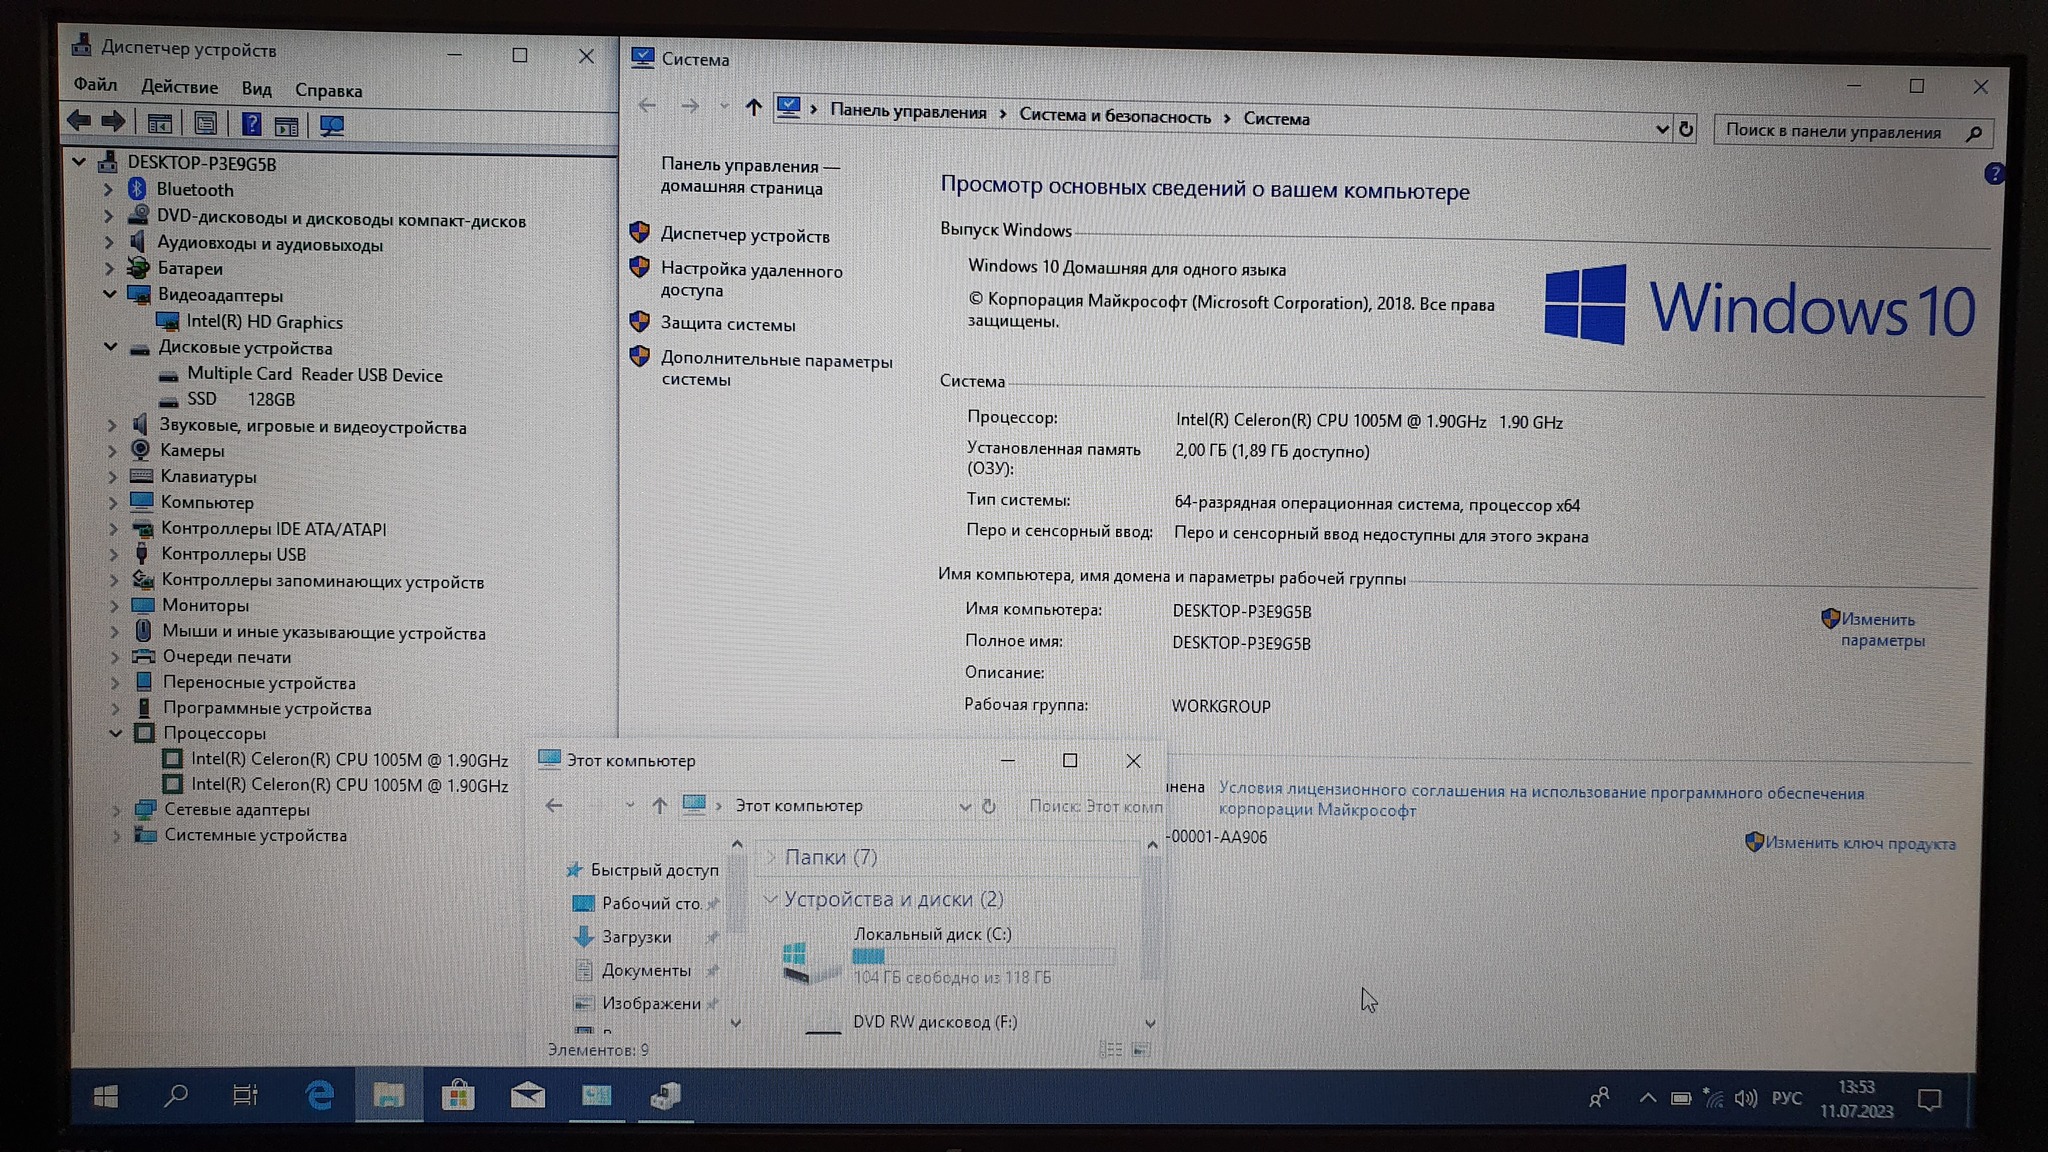Click Изменить ключ продукта link
The height and width of the screenshot is (1152, 2048).
[x=1858, y=843]
